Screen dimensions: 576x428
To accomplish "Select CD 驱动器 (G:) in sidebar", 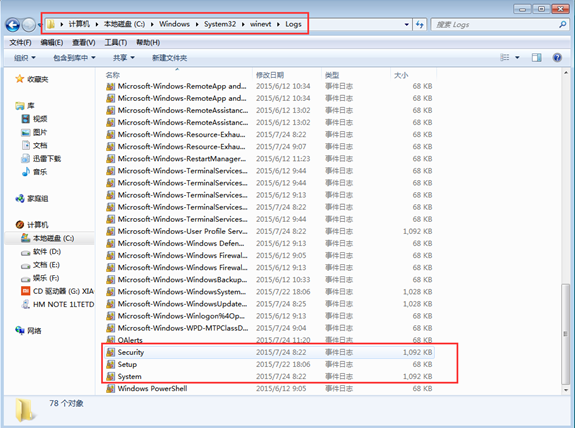I will (x=57, y=291).
